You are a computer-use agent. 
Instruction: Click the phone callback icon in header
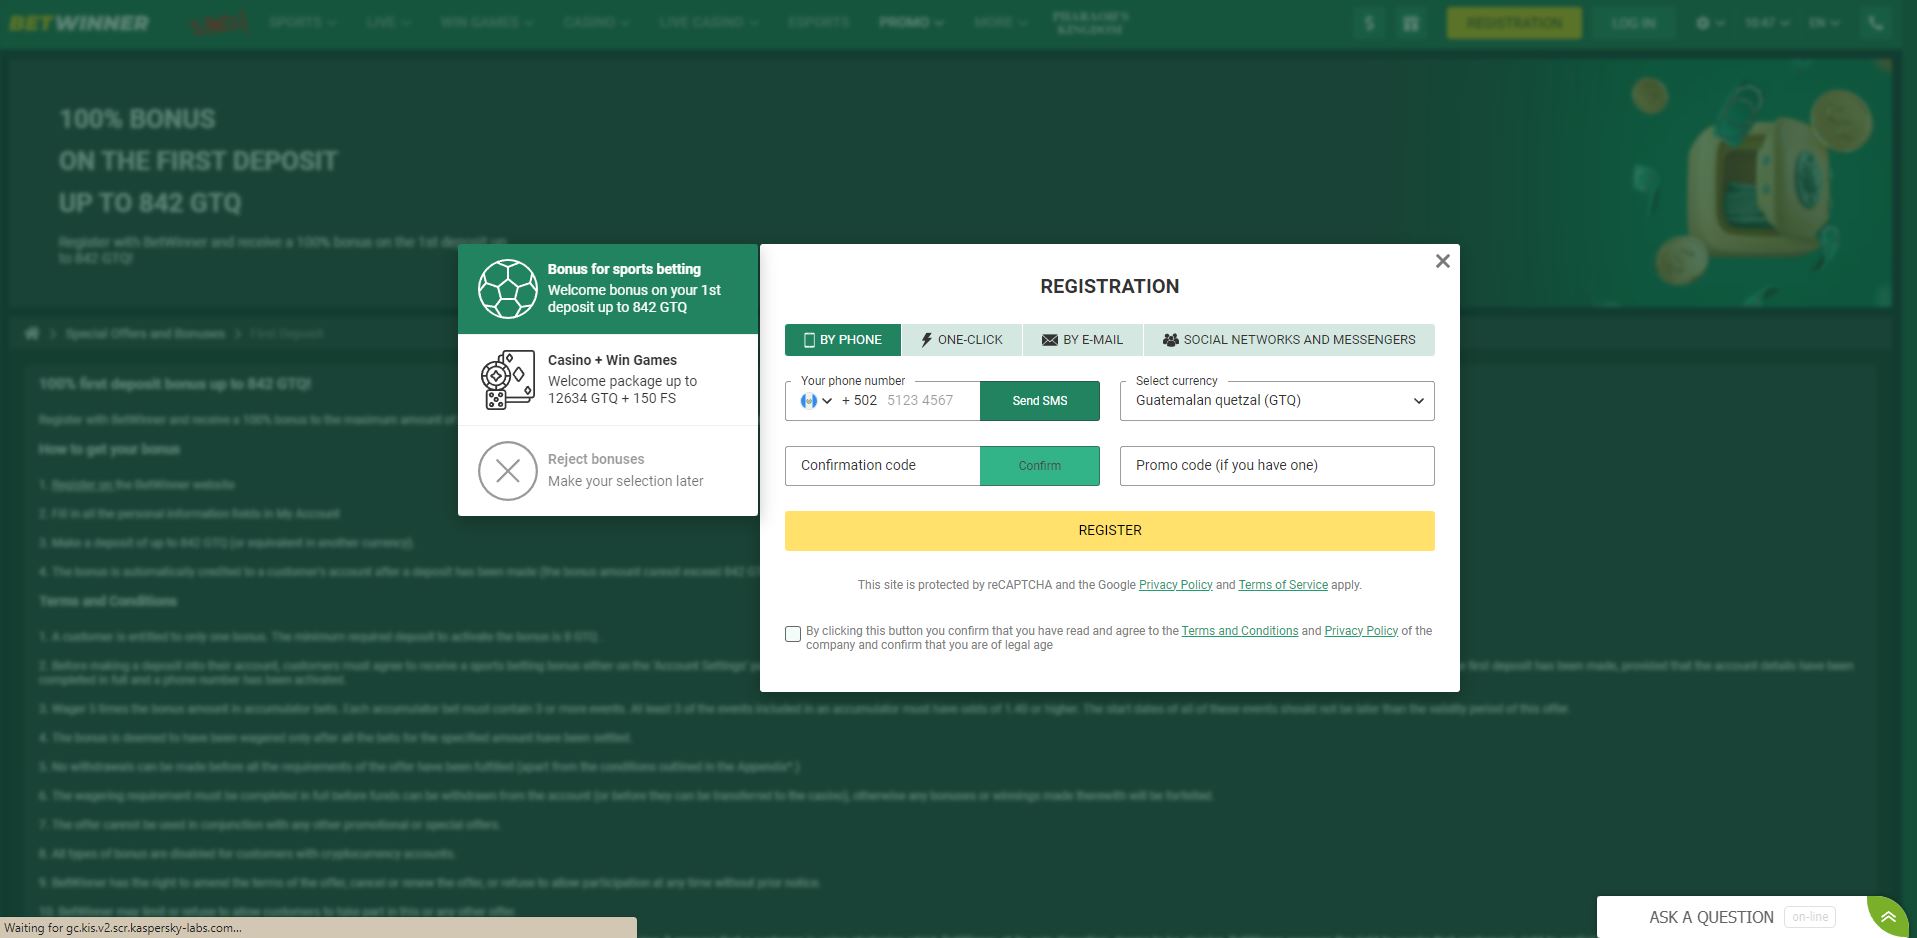tap(1876, 23)
